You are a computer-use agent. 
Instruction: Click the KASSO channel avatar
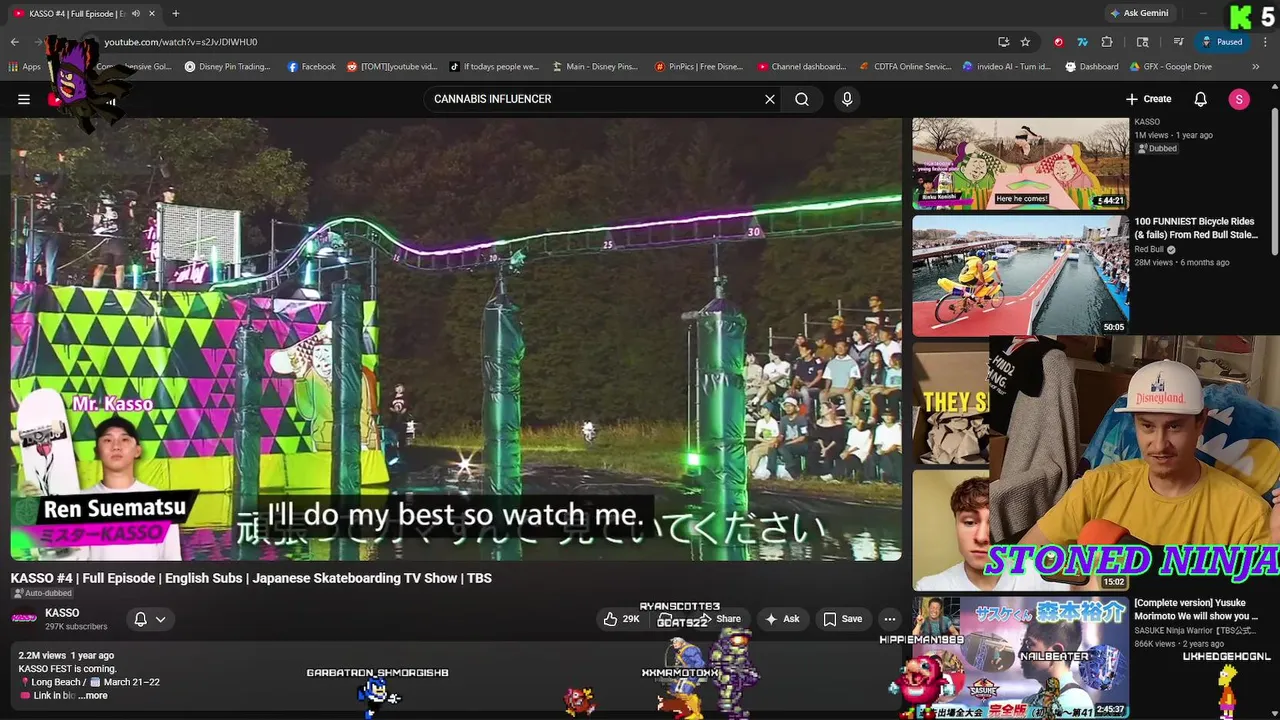(24, 619)
